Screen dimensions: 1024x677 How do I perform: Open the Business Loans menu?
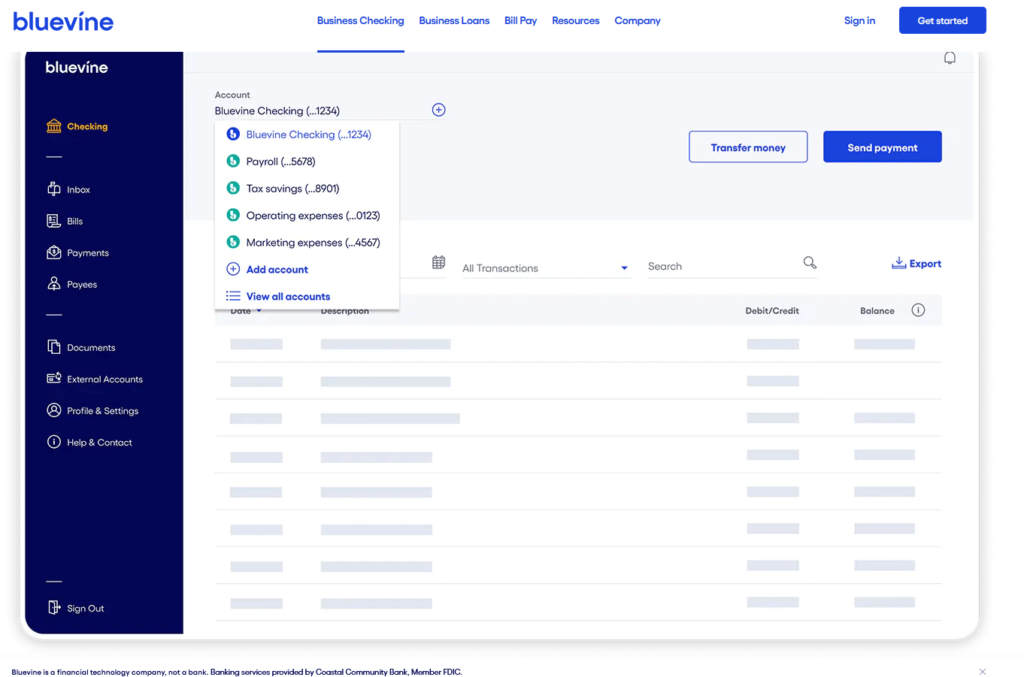pyautogui.click(x=454, y=21)
